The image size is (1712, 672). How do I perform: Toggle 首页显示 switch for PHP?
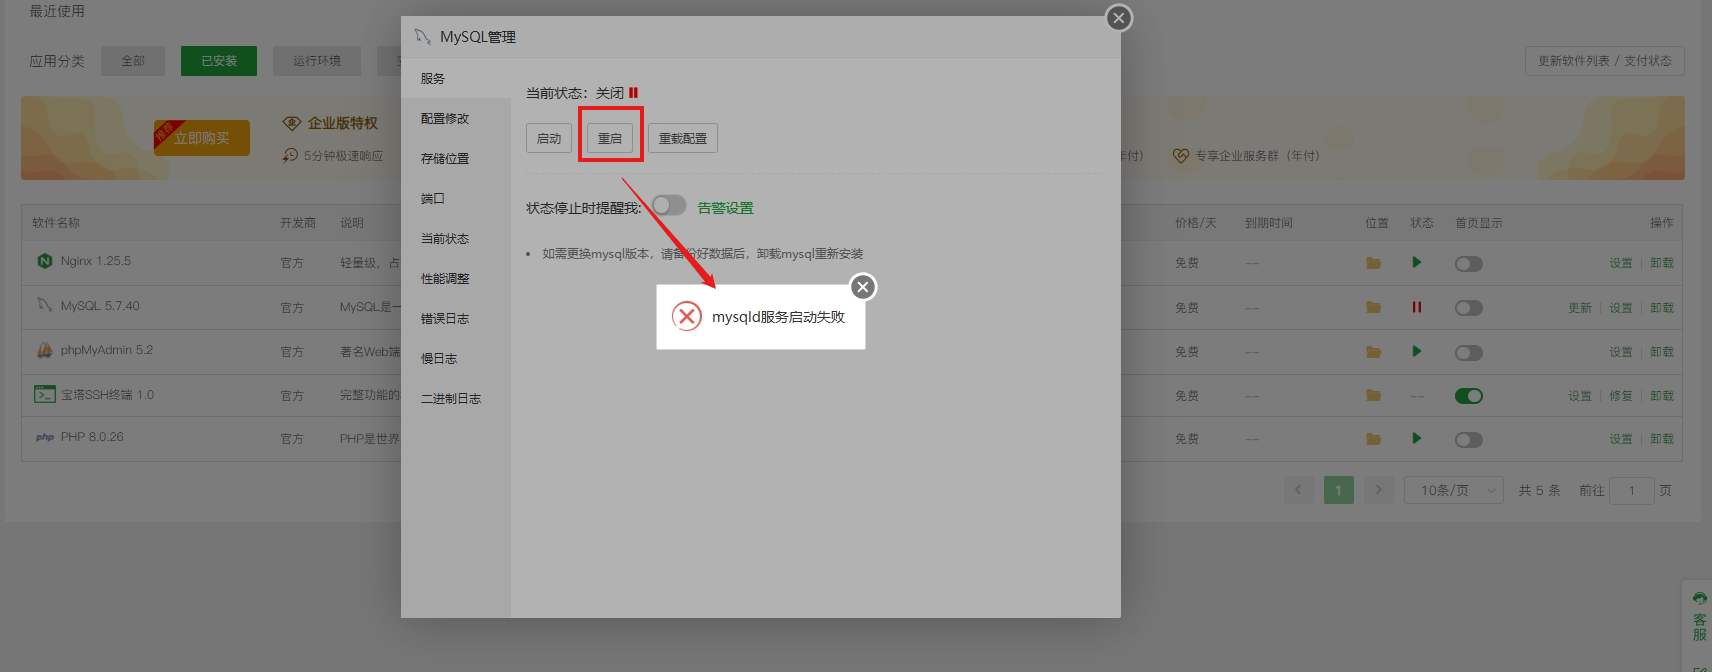click(1469, 440)
